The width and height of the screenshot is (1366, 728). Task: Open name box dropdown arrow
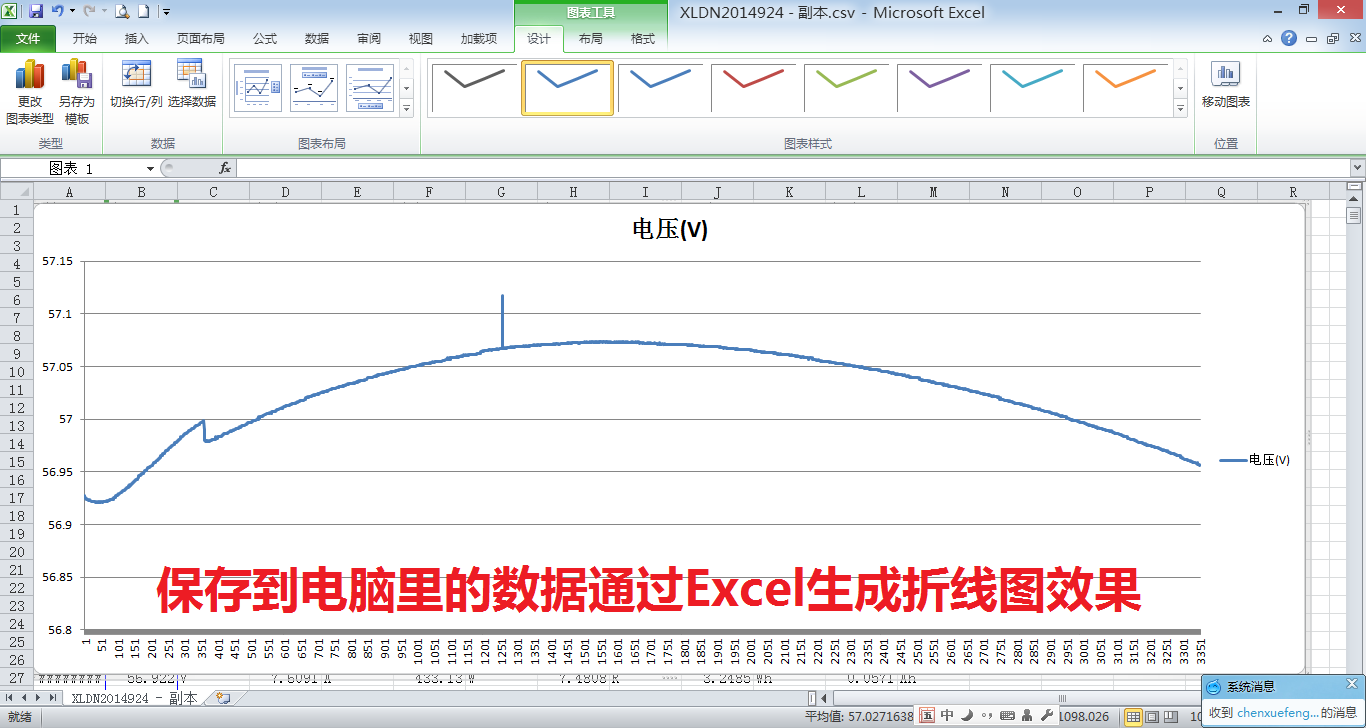pos(150,169)
